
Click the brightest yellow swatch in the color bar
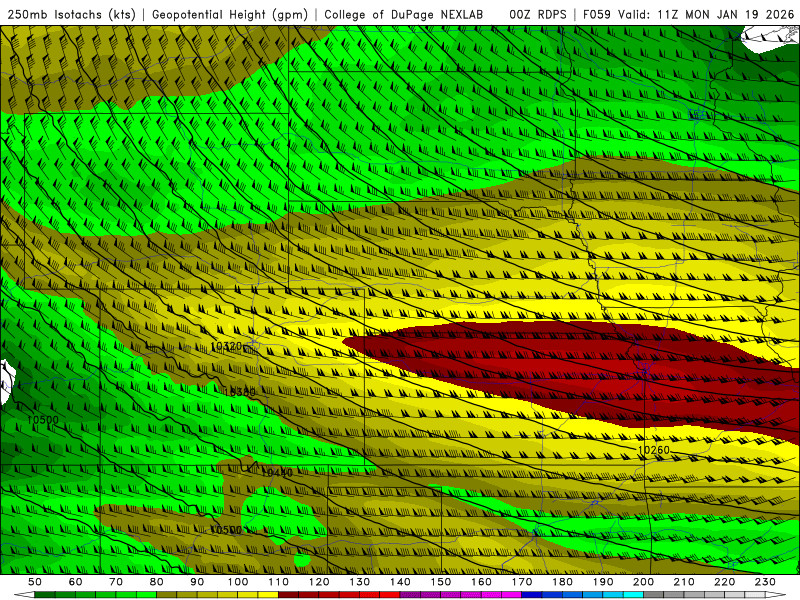tap(268, 595)
